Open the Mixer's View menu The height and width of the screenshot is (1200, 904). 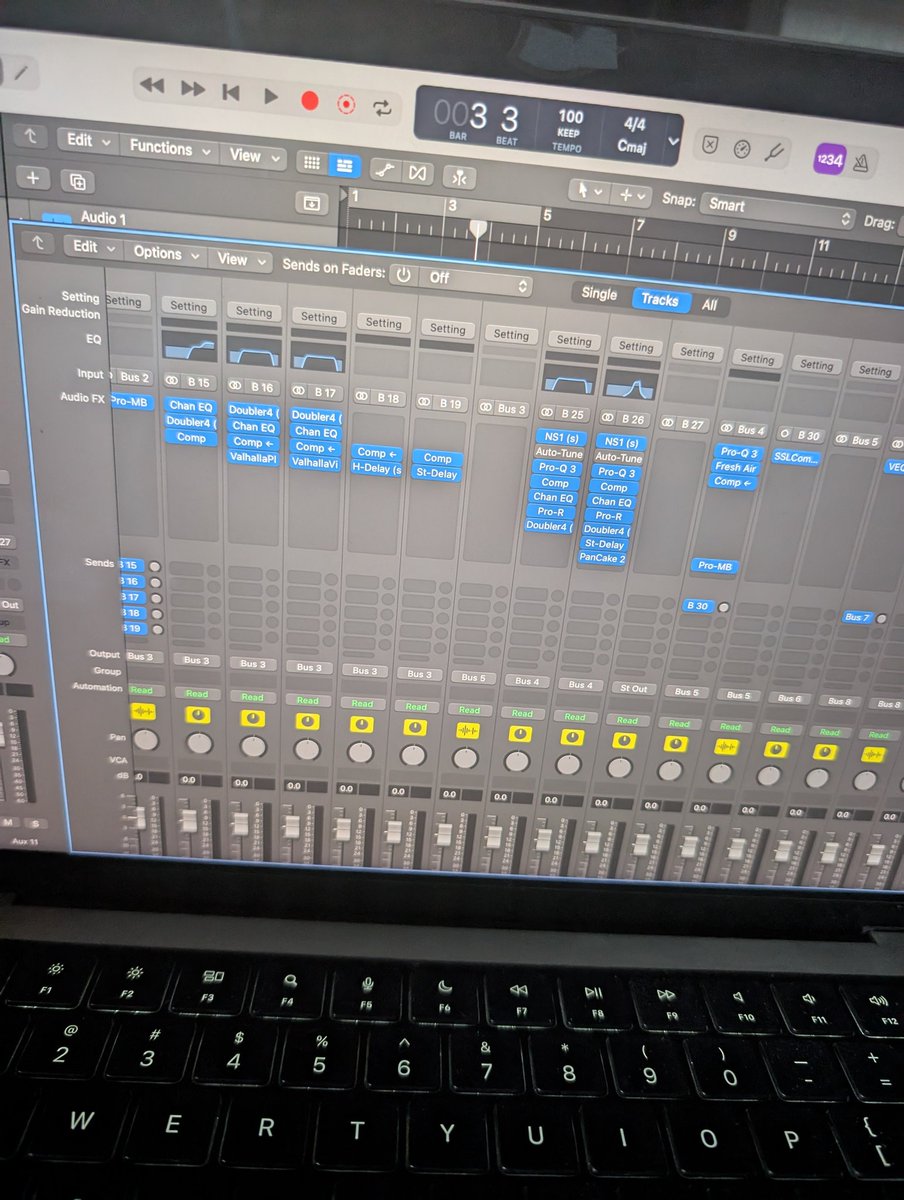pos(239,259)
